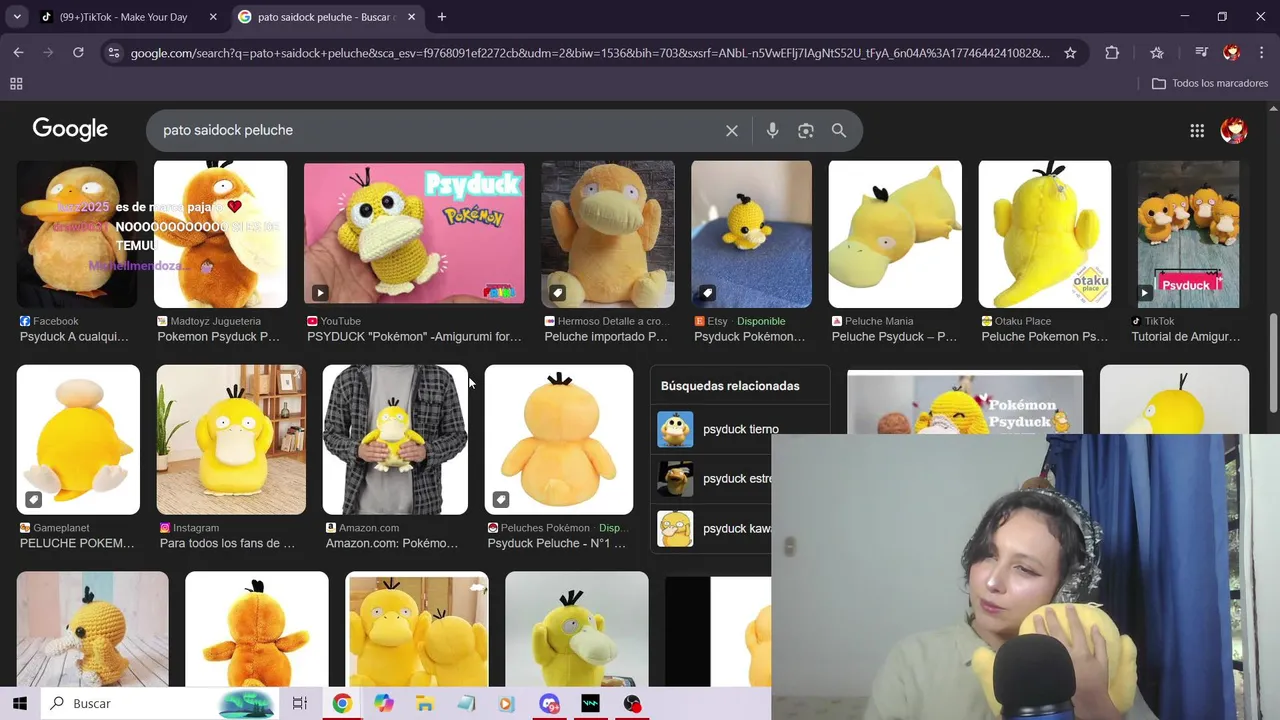The width and height of the screenshot is (1280, 720).
Task: Open Task View on the taskbar
Action: coord(299,703)
